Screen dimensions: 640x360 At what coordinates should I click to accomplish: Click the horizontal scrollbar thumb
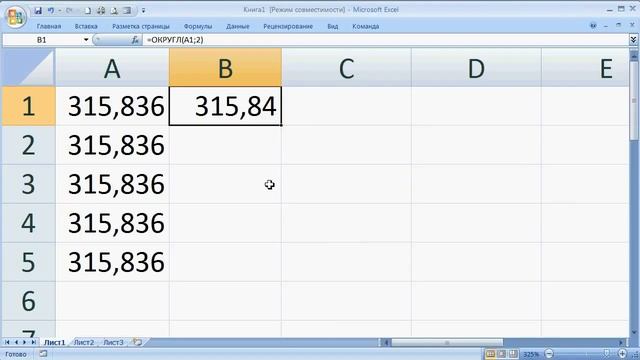447,342
